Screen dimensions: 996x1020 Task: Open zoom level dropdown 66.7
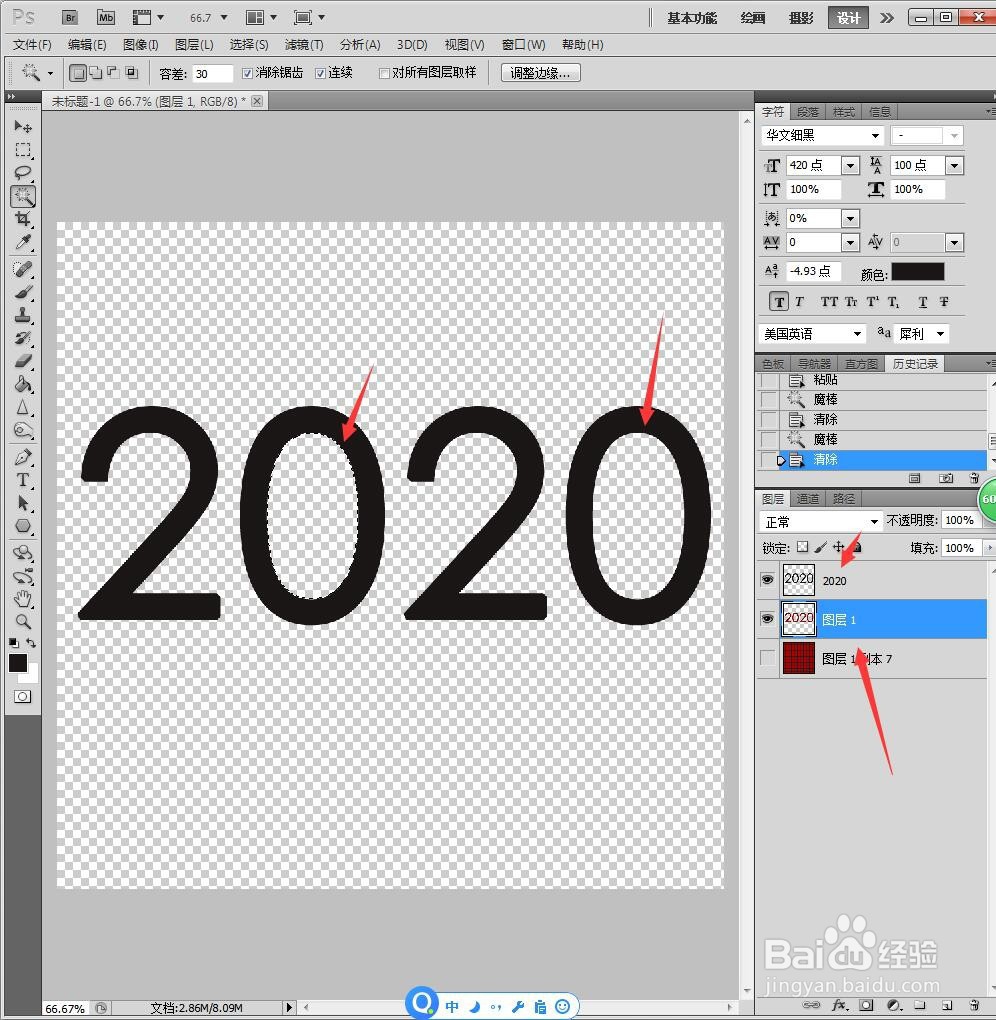[224, 18]
